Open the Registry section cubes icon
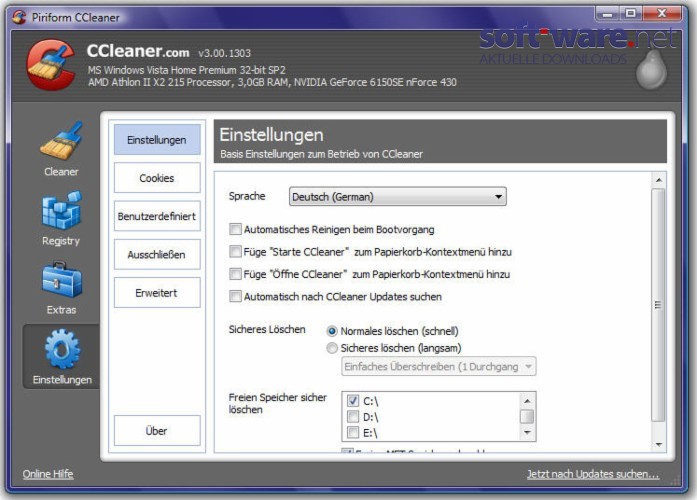The image size is (697, 500). click(61, 210)
